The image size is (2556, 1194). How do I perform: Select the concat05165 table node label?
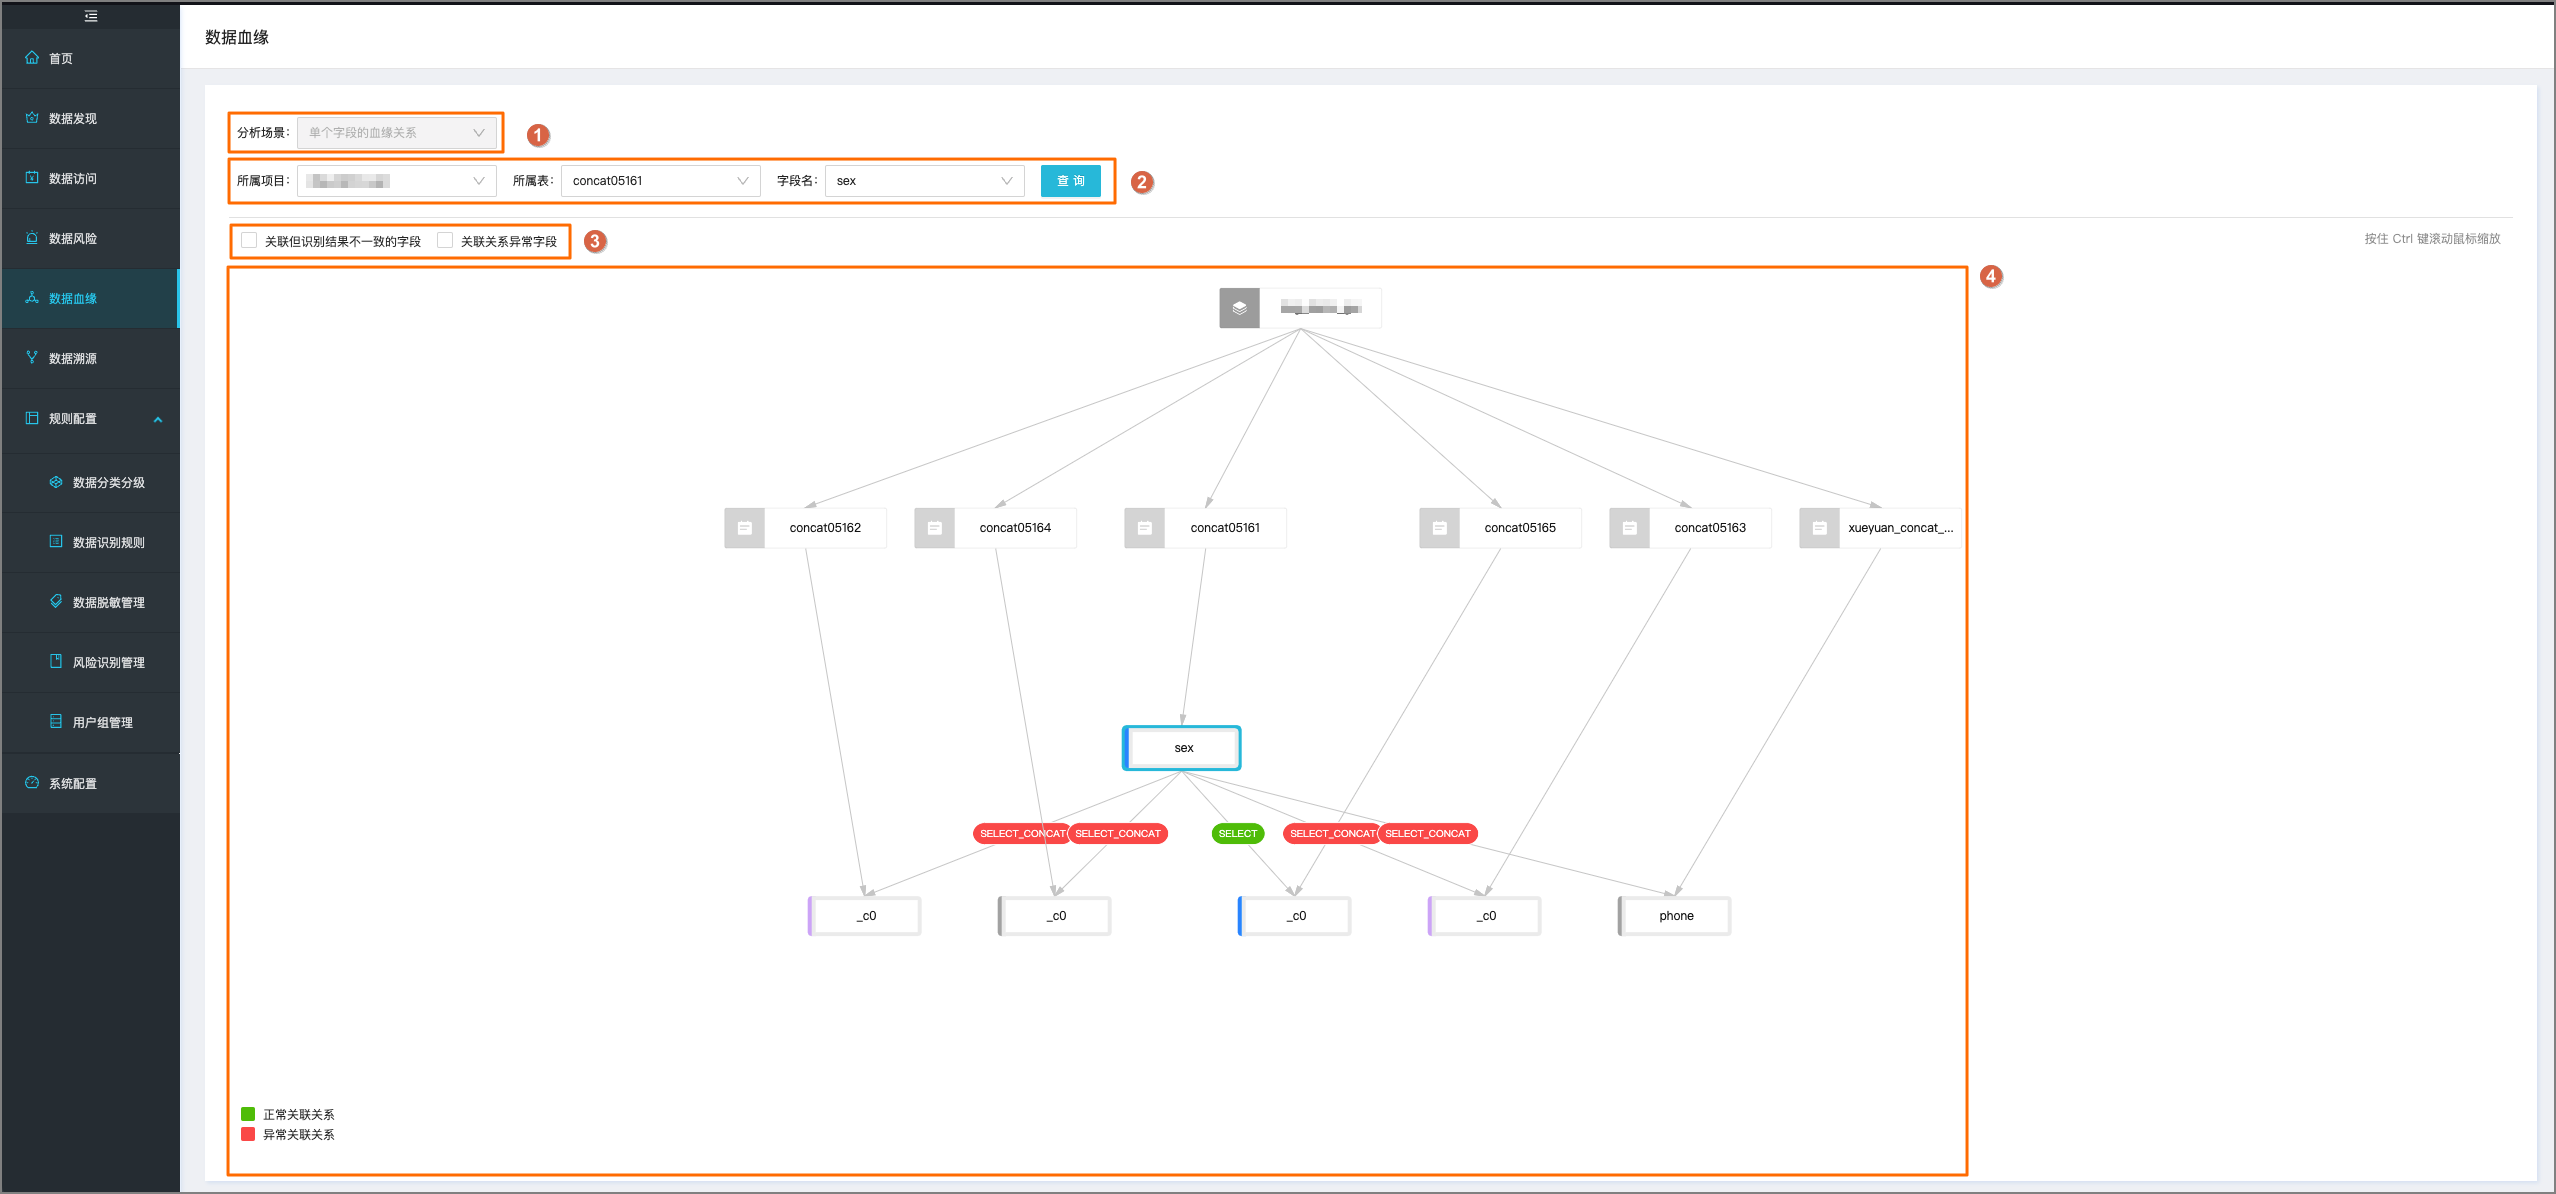[x=1520, y=528]
